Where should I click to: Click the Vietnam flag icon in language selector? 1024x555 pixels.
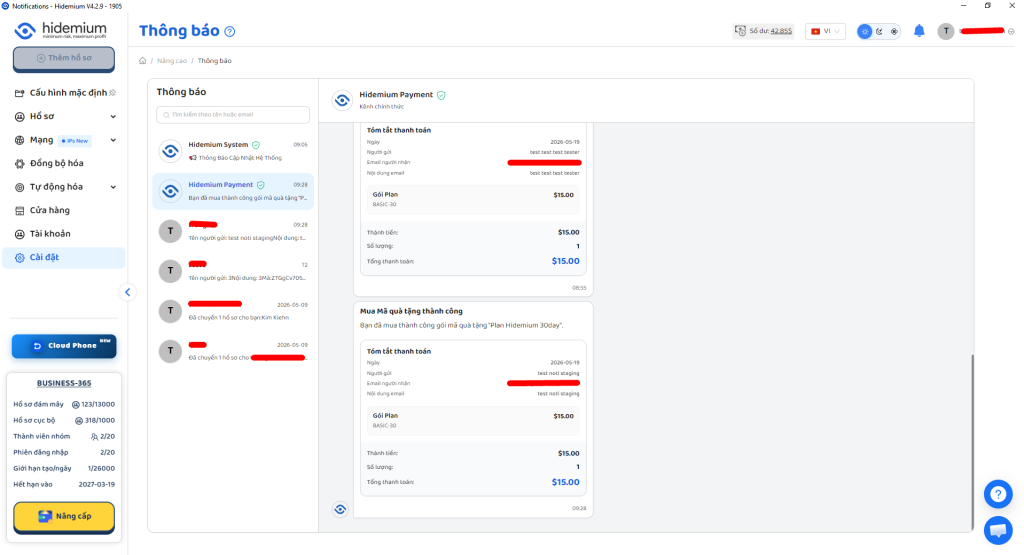(x=815, y=31)
